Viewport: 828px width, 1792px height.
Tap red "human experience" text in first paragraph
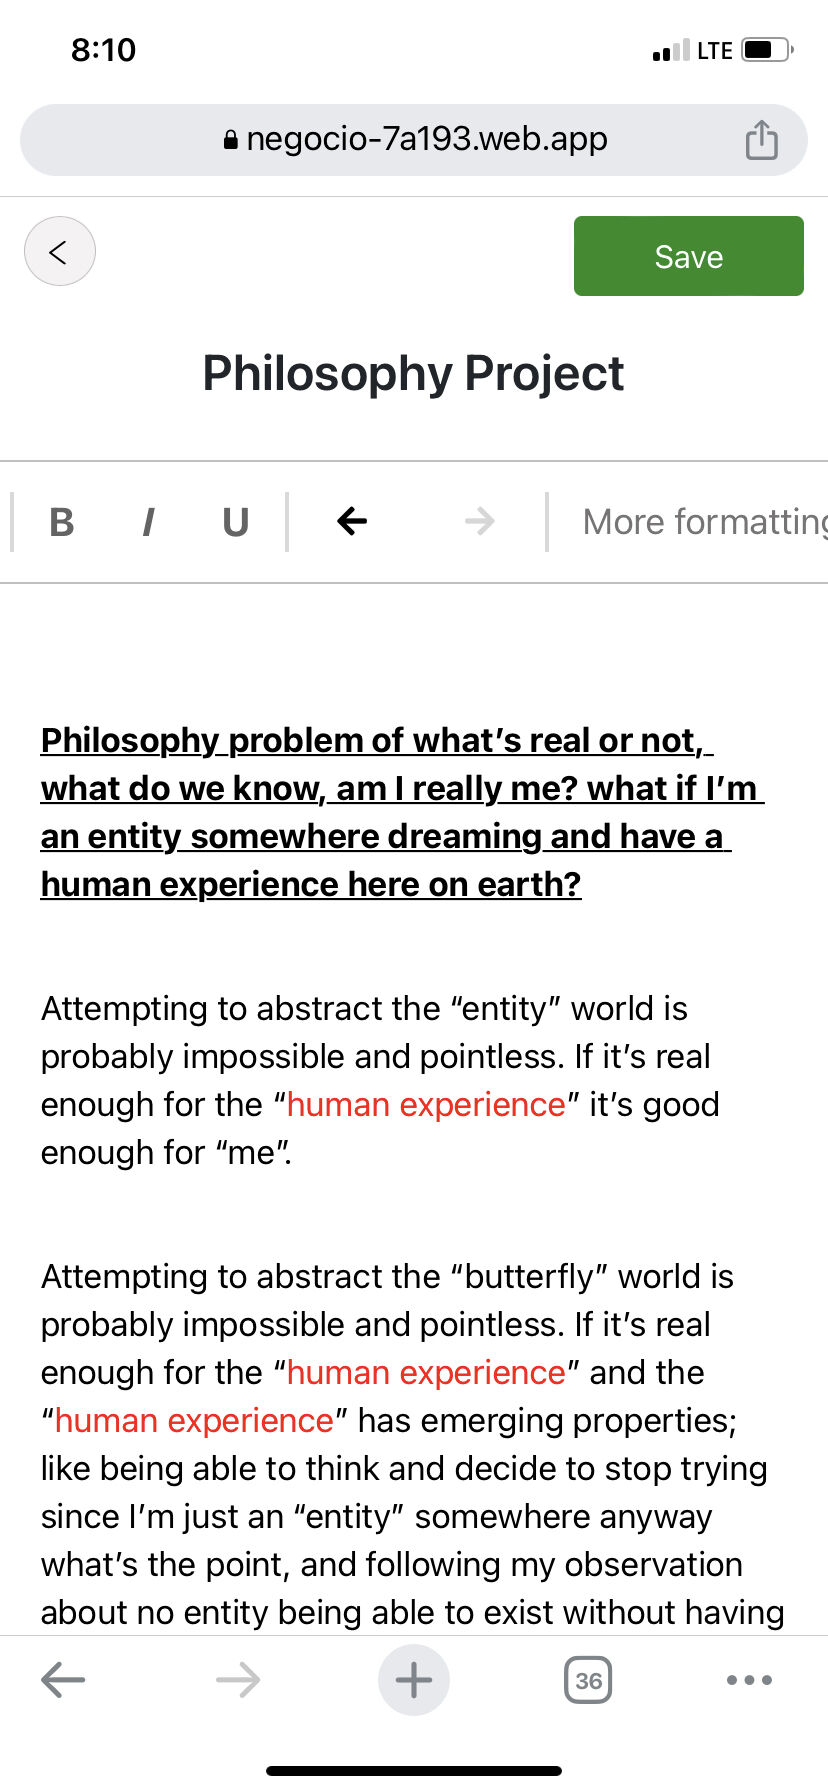pyautogui.click(x=426, y=1105)
